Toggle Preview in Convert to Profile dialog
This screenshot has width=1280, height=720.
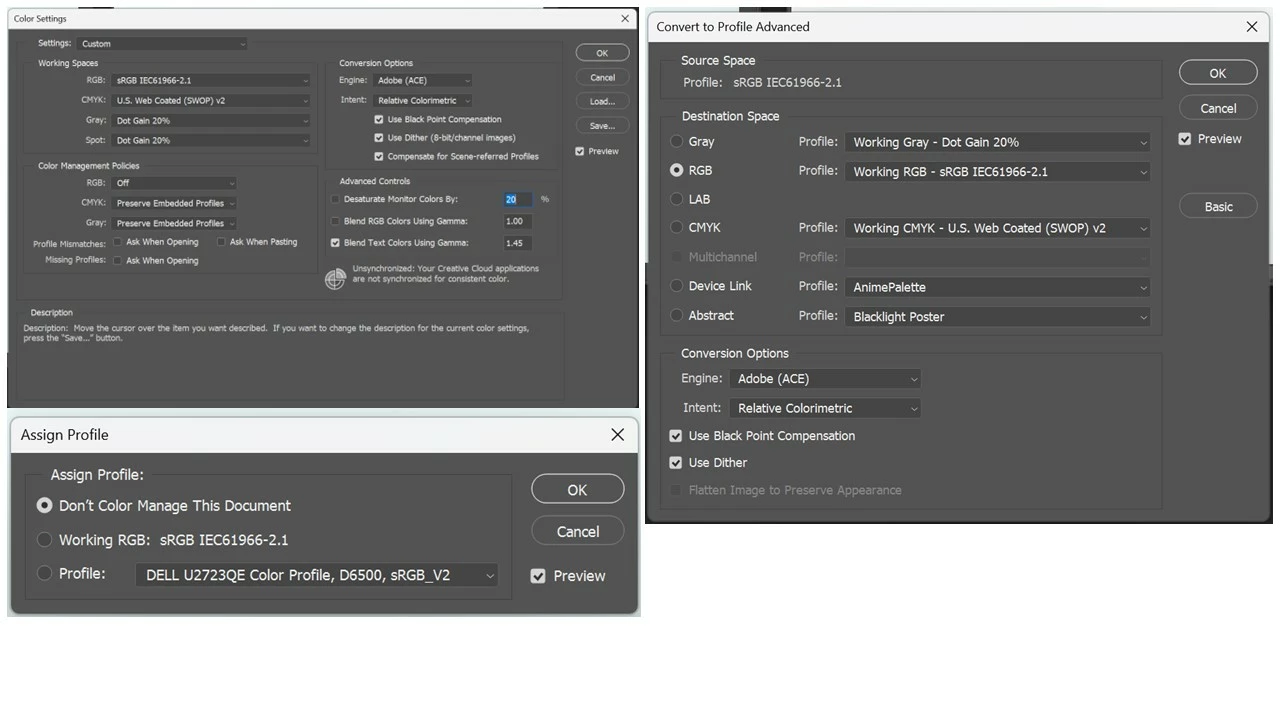coord(1185,139)
